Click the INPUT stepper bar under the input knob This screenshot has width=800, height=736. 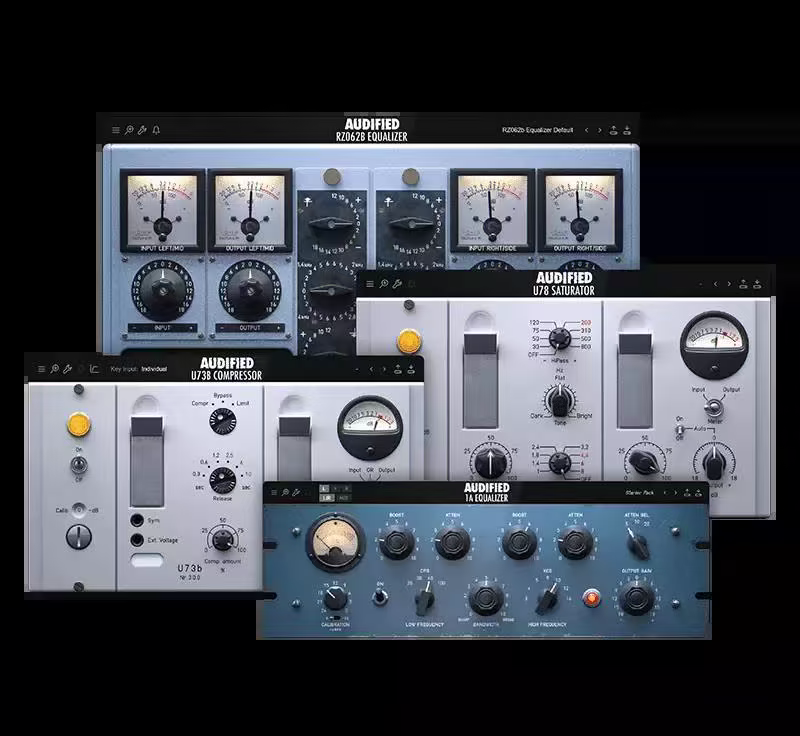tap(162, 328)
